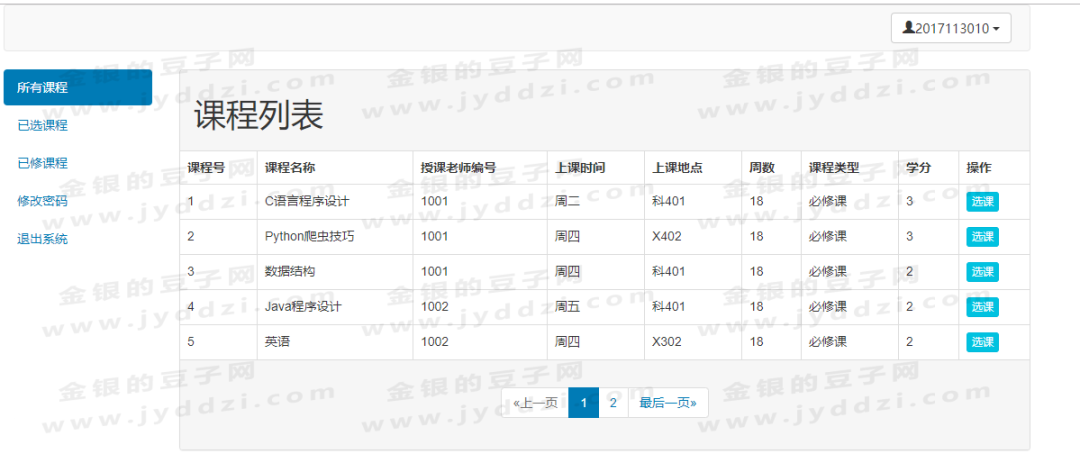Click the X402 location cell

point(667,237)
